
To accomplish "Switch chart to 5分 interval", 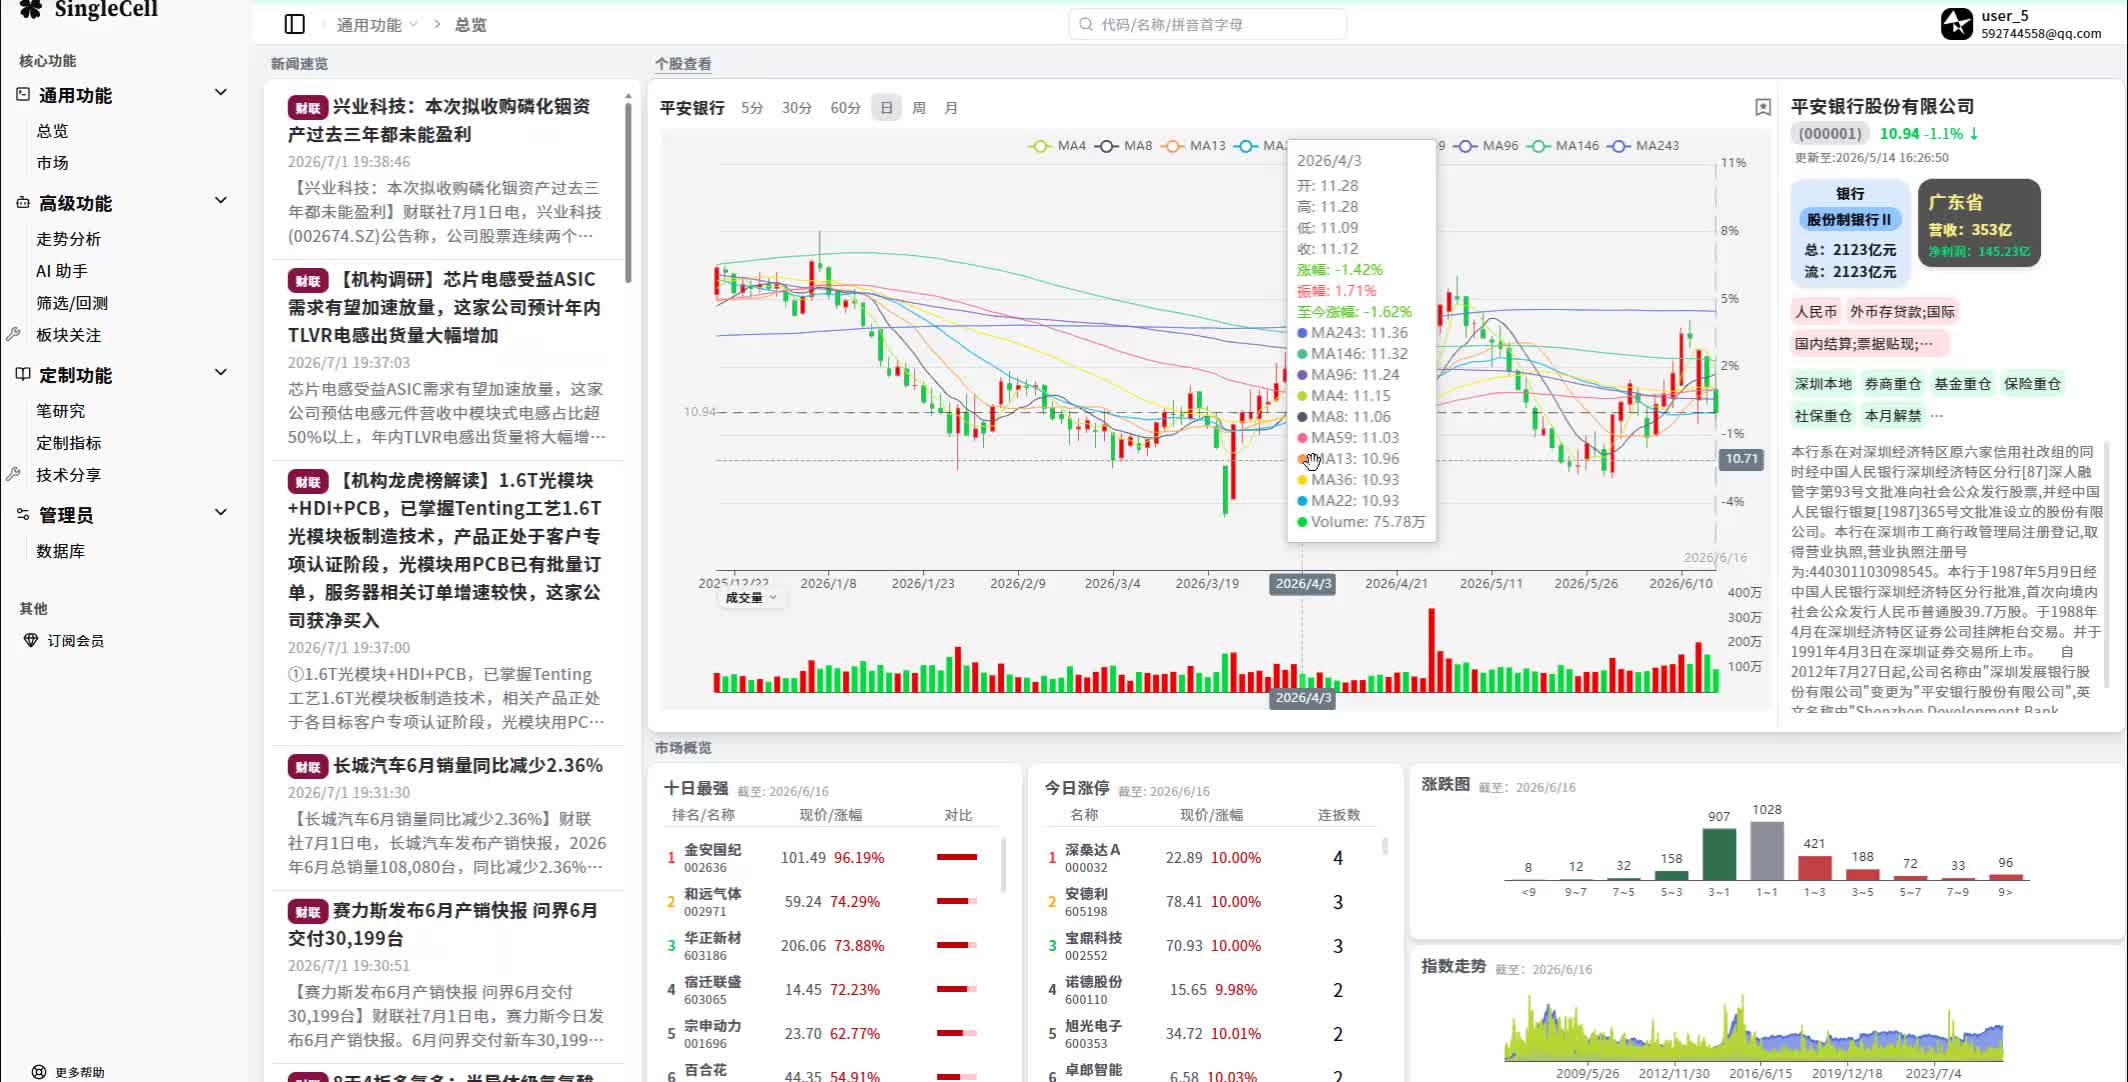I will coord(752,107).
